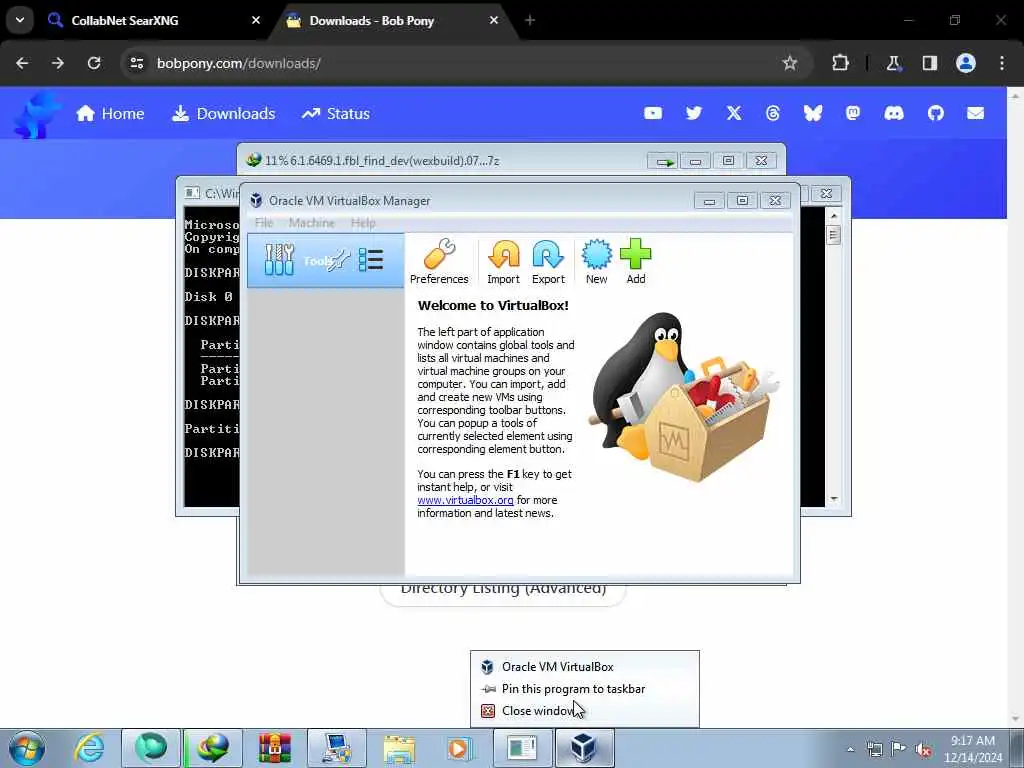Open Bob Pony's Mastodon icon
This screenshot has width=1024, height=768.
coord(853,114)
